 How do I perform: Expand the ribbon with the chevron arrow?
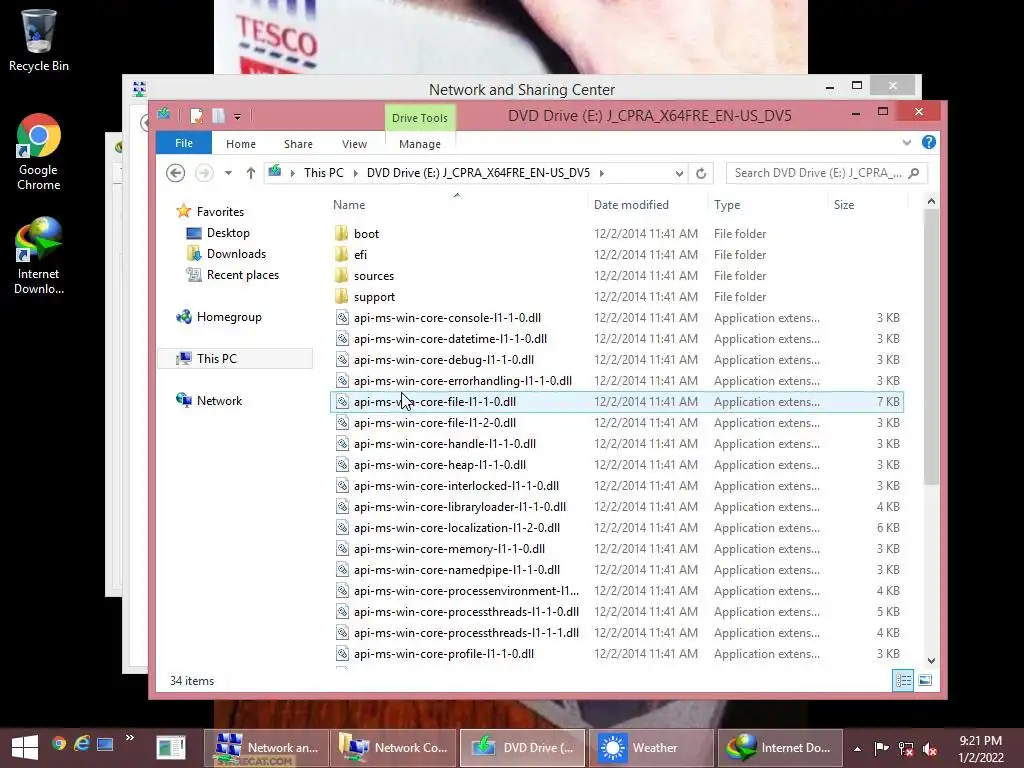pyautogui.click(x=906, y=142)
